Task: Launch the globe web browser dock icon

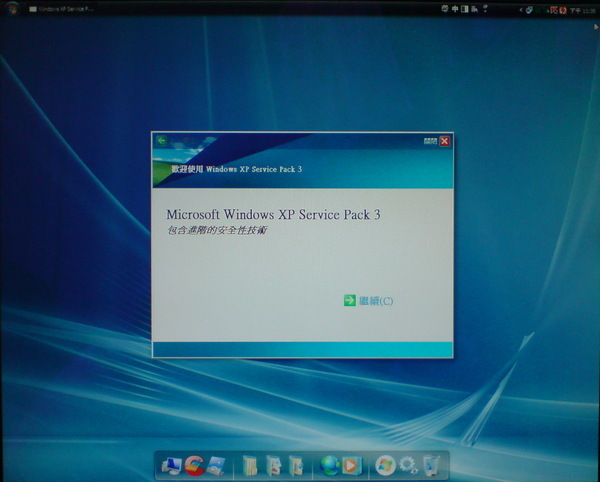Action: pyautogui.click(x=329, y=466)
